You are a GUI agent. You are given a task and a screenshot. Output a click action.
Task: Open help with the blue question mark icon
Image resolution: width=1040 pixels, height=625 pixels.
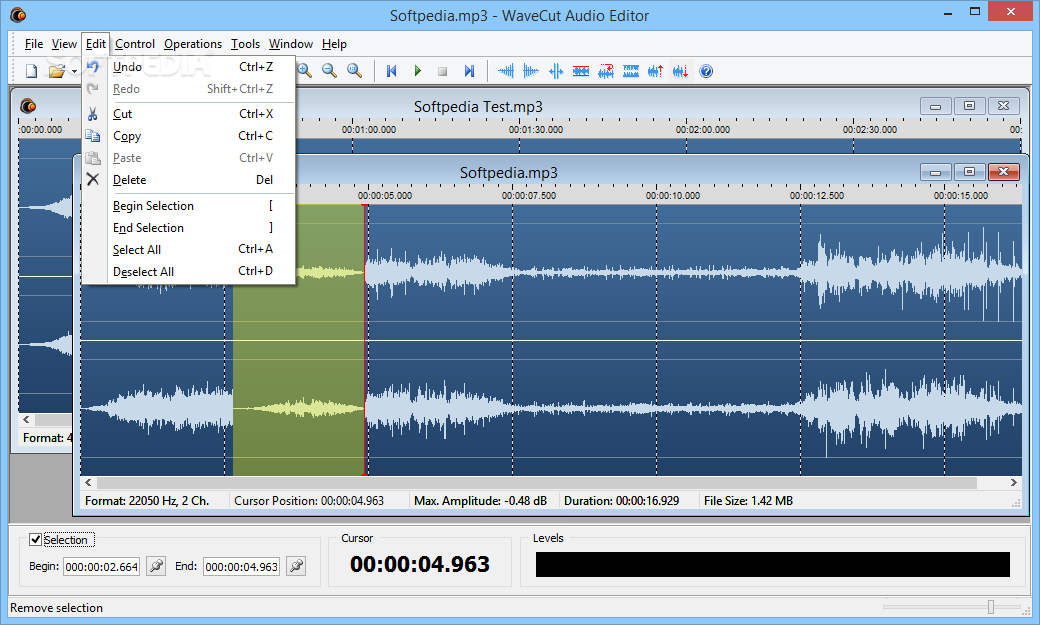706,71
